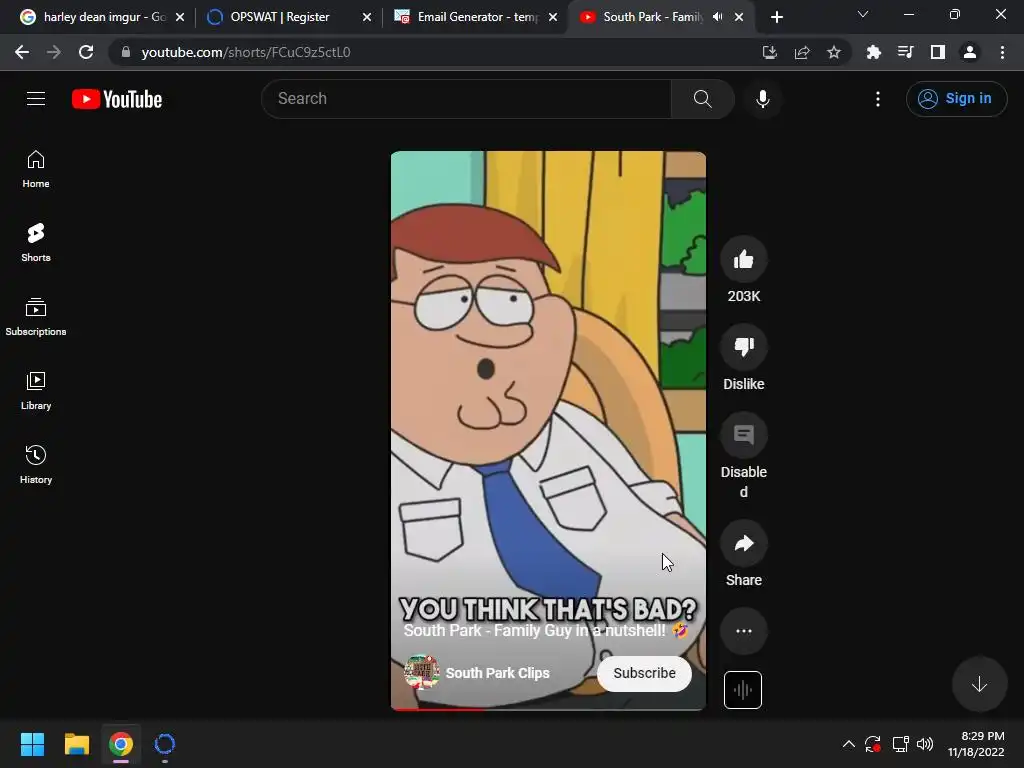This screenshot has height=768, width=1024.
Task: Click the YouTube logo
Action: pyautogui.click(x=117, y=99)
